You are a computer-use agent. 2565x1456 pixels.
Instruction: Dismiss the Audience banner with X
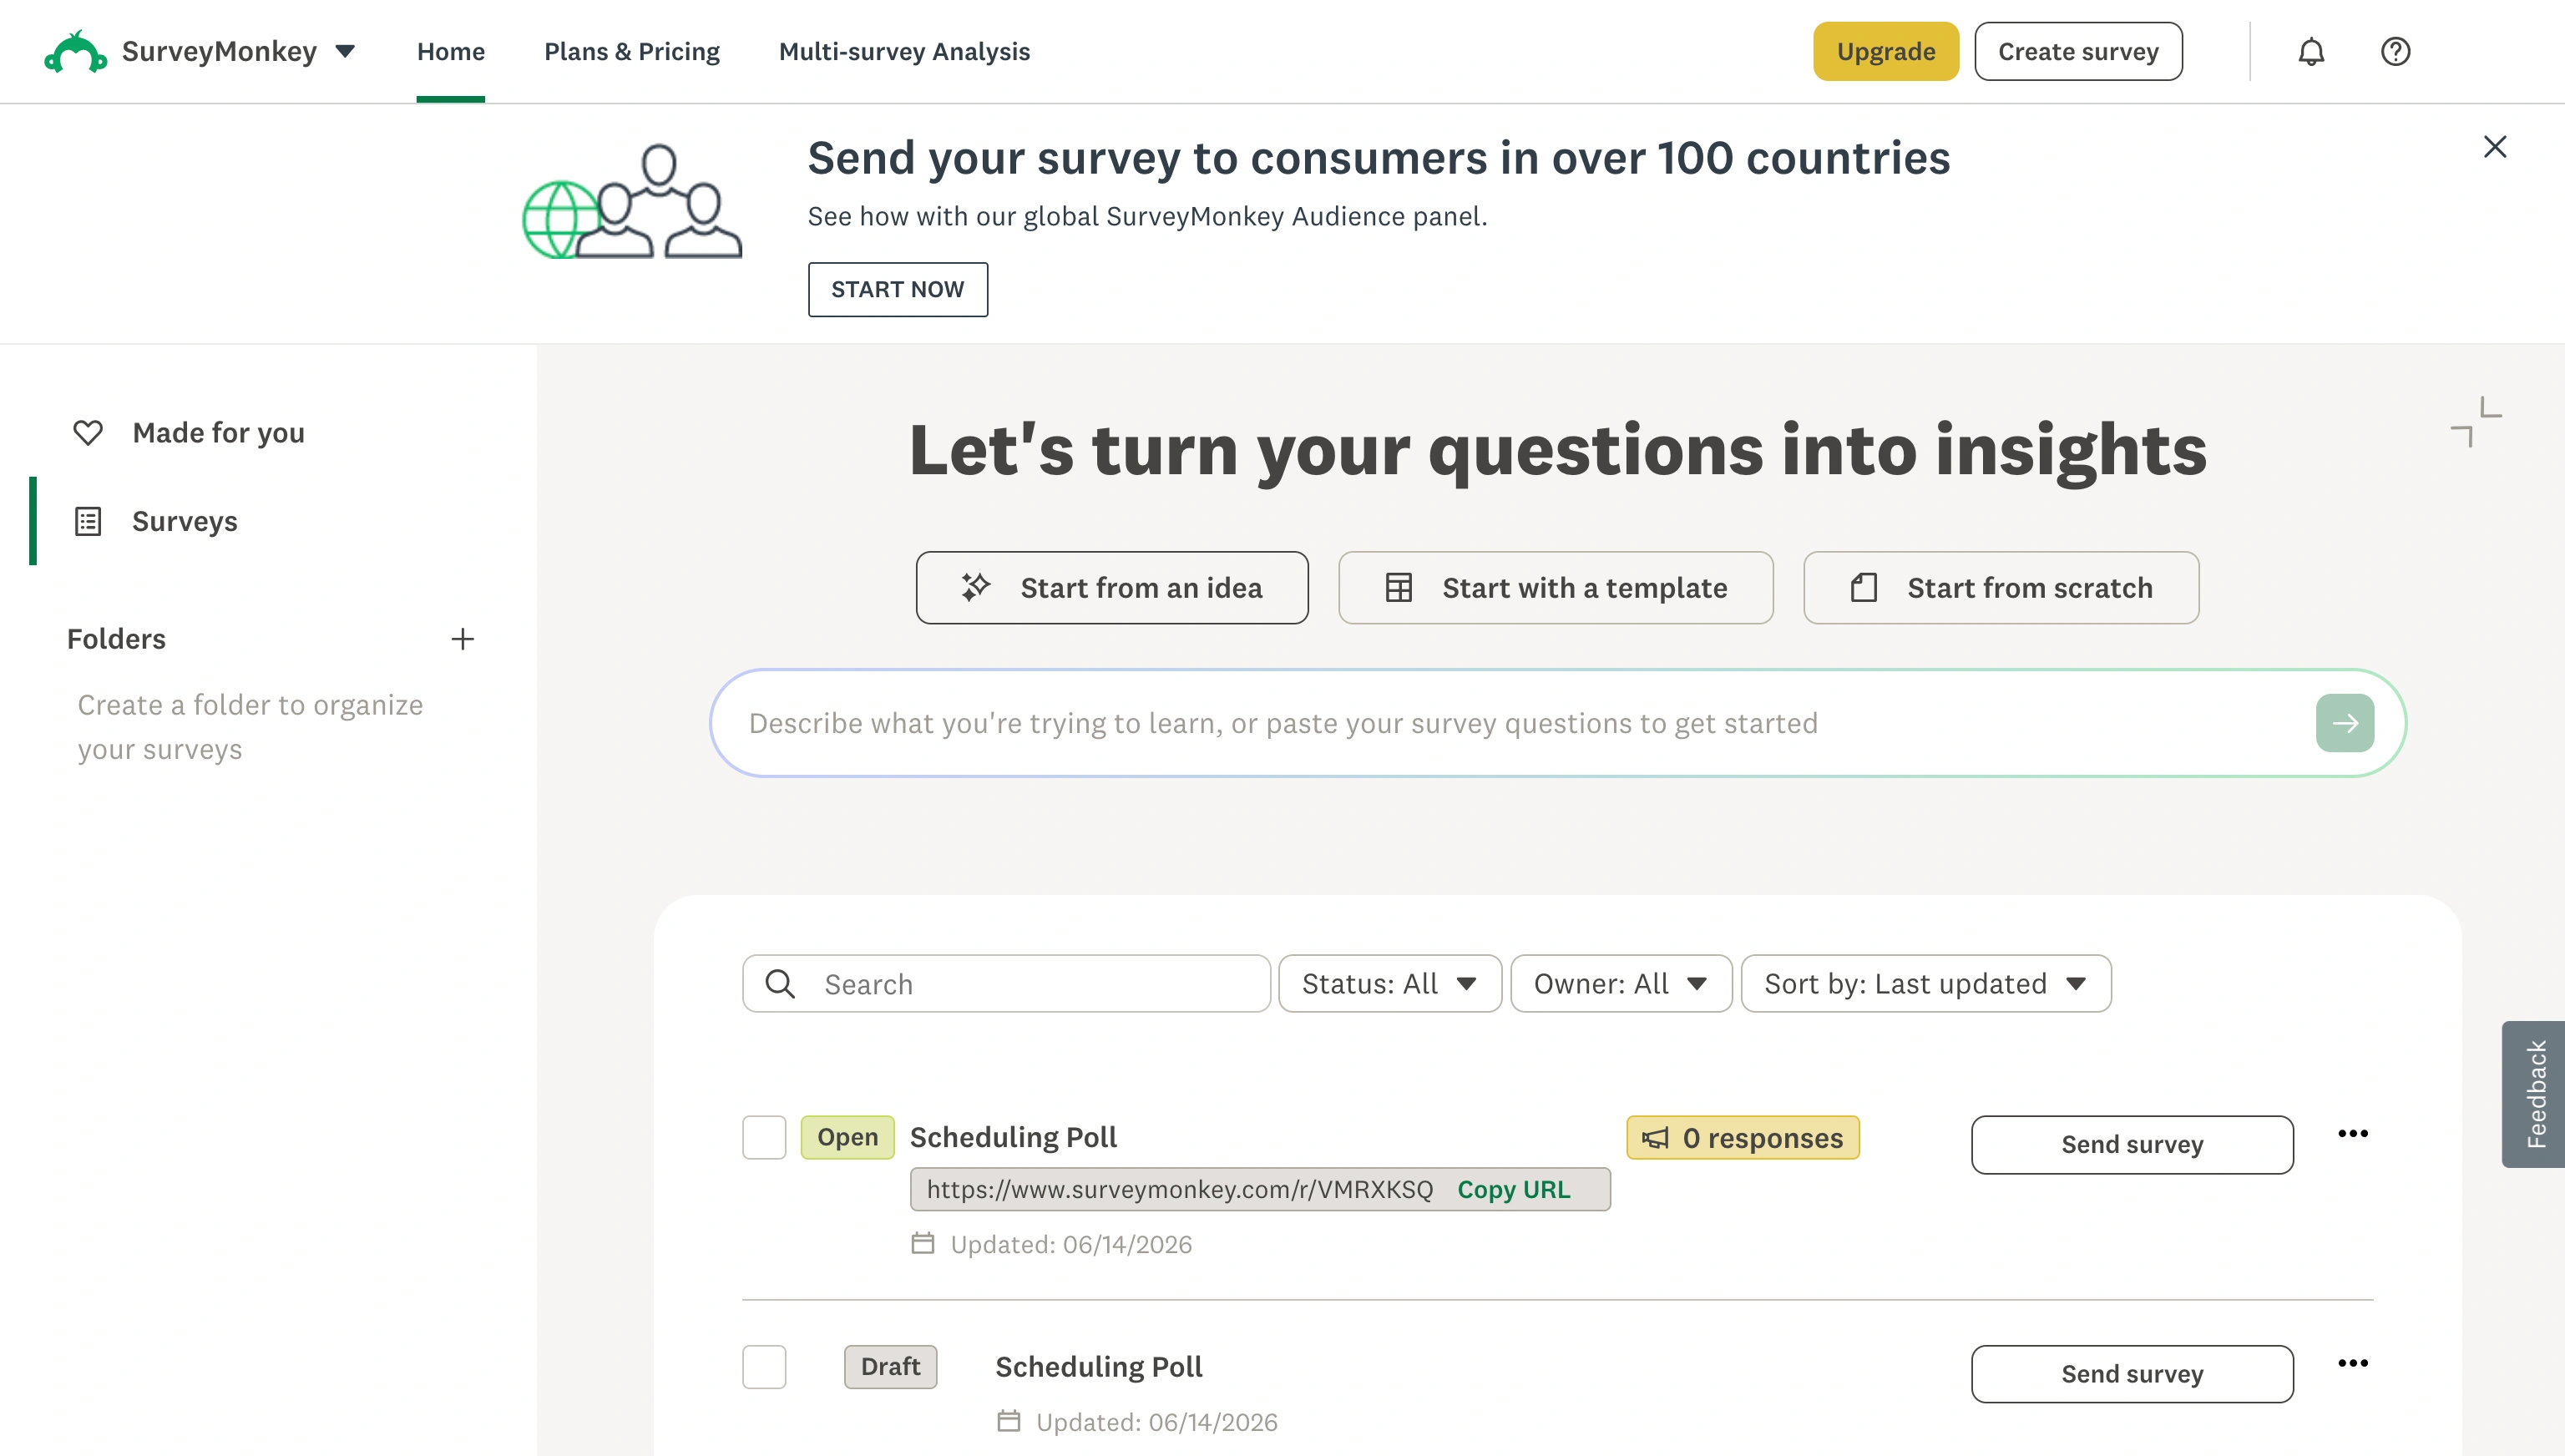pyautogui.click(x=2495, y=147)
